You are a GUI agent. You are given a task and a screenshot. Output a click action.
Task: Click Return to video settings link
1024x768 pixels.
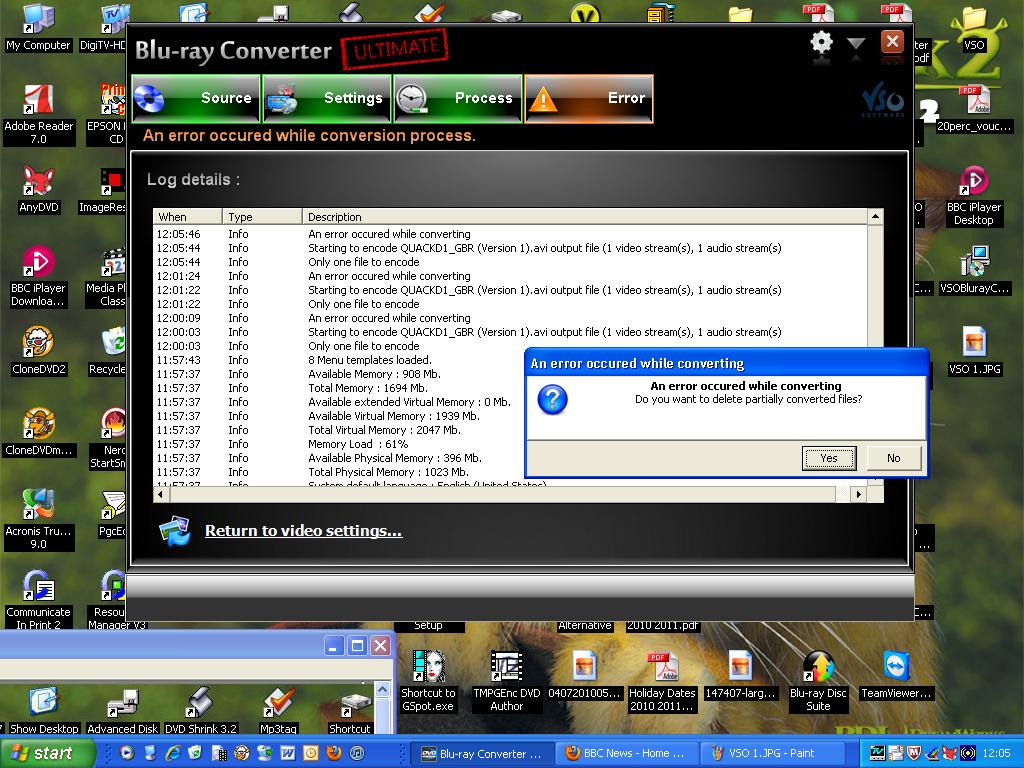click(x=304, y=530)
